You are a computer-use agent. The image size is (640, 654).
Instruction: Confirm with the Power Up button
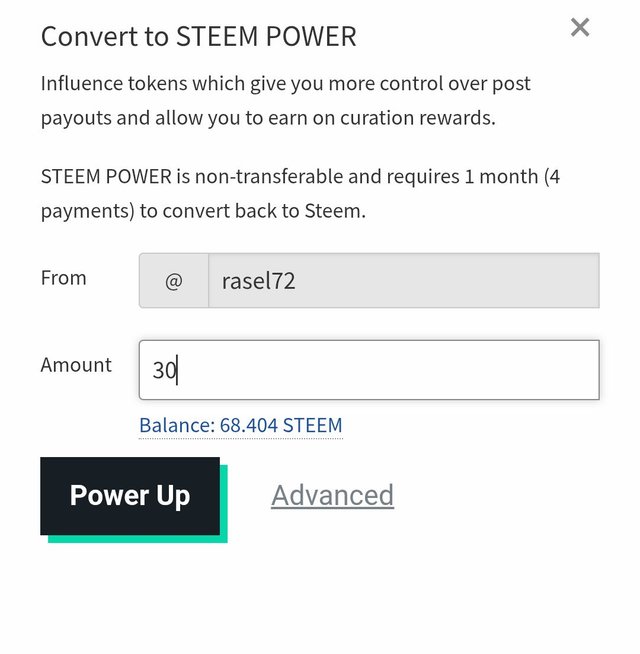click(x=130, y=496)
